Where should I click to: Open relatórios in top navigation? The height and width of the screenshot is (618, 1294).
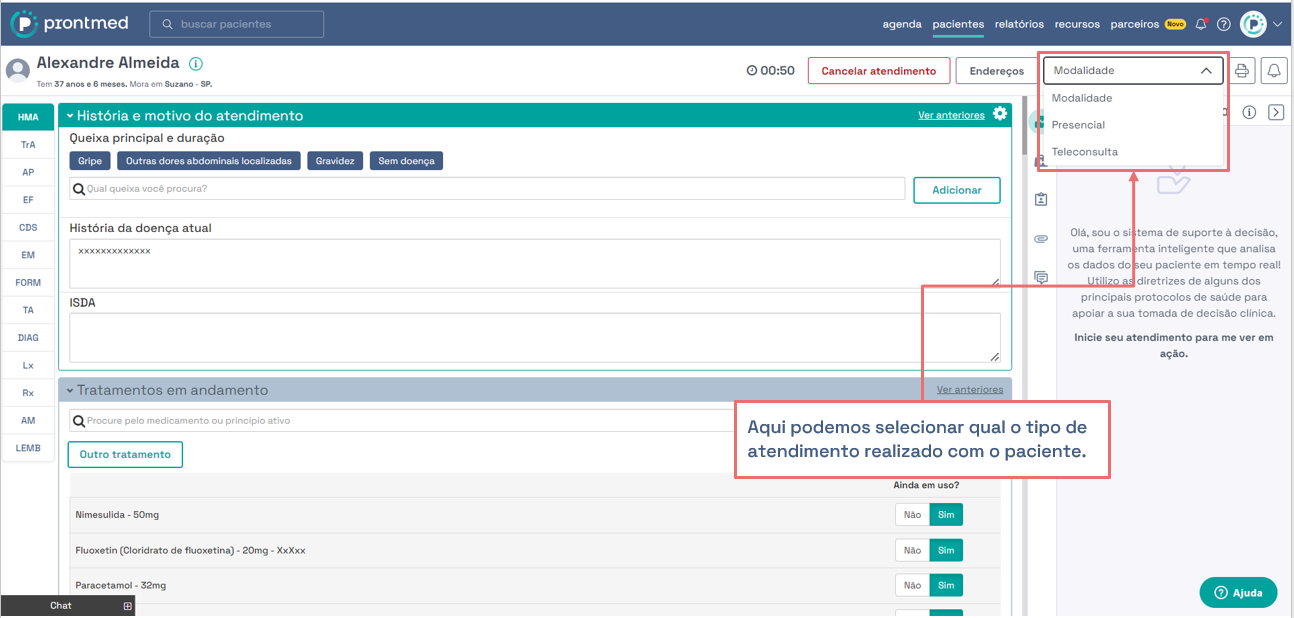(1019, 24)
